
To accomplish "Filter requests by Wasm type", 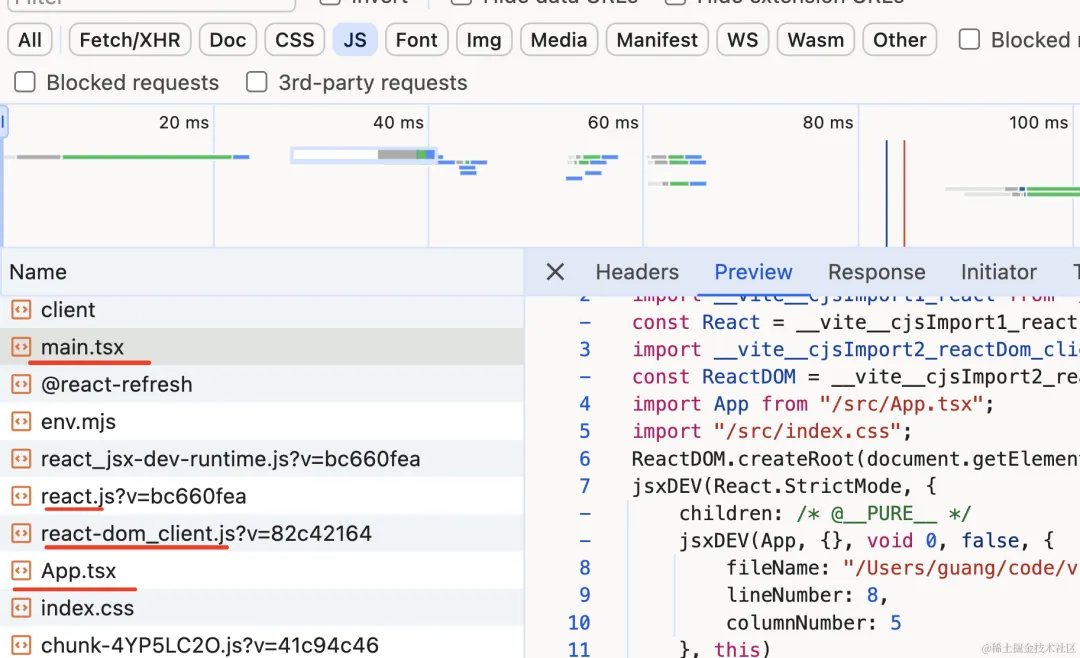I will 816,40.
